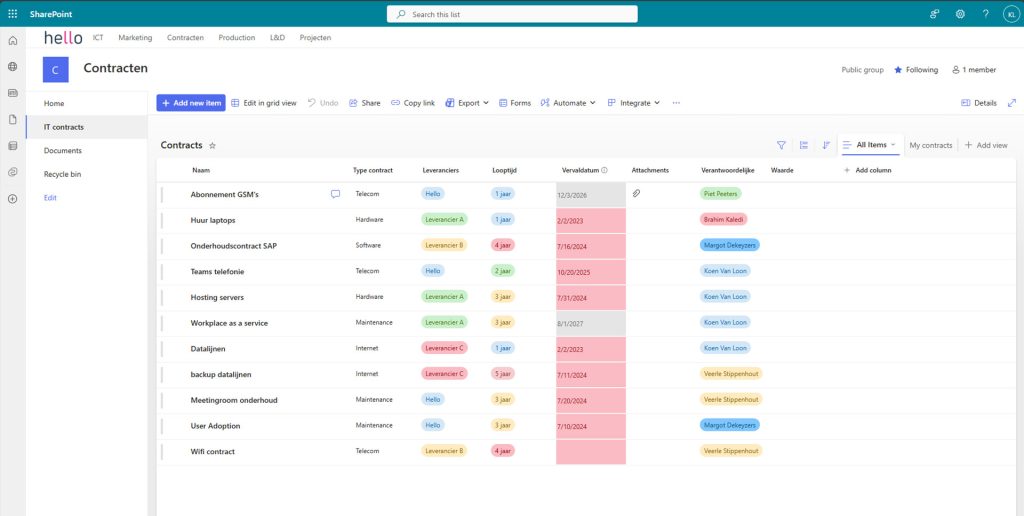Open the news icon in left rail
Screen dimensions: 1024x516
click(12, 93)
